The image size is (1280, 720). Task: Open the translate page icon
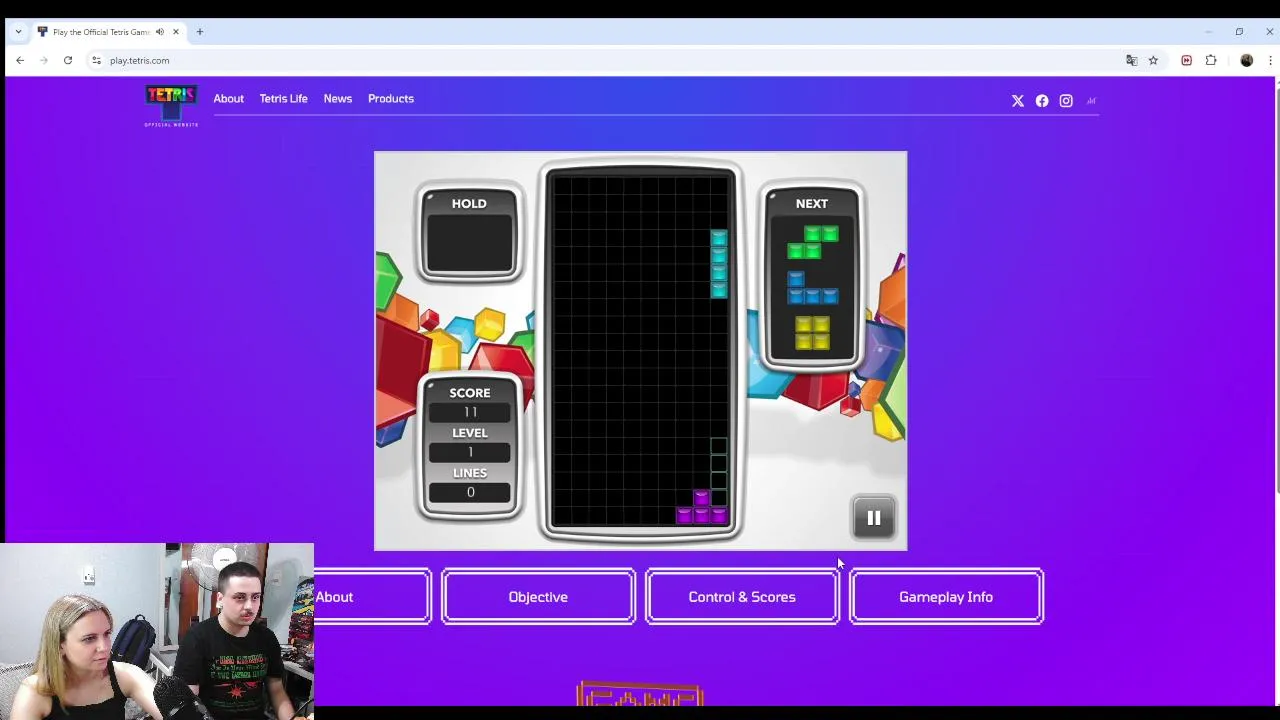pos(1132,61)
